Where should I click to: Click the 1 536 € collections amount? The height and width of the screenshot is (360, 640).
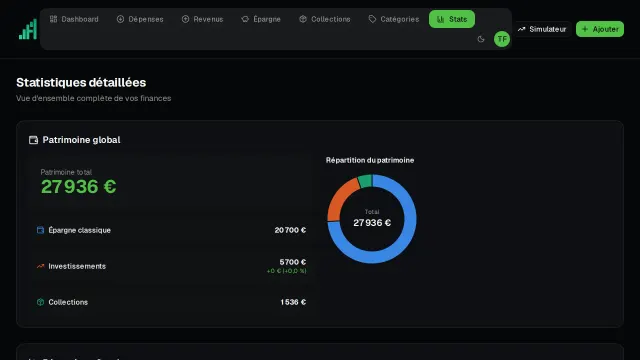coord(293,302)
